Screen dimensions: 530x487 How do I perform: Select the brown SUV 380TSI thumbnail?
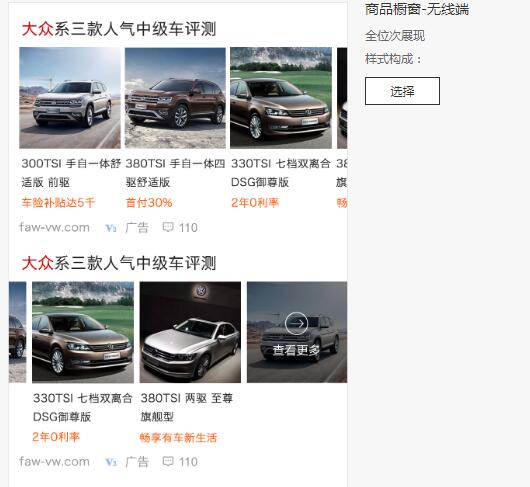pos(175,98)
